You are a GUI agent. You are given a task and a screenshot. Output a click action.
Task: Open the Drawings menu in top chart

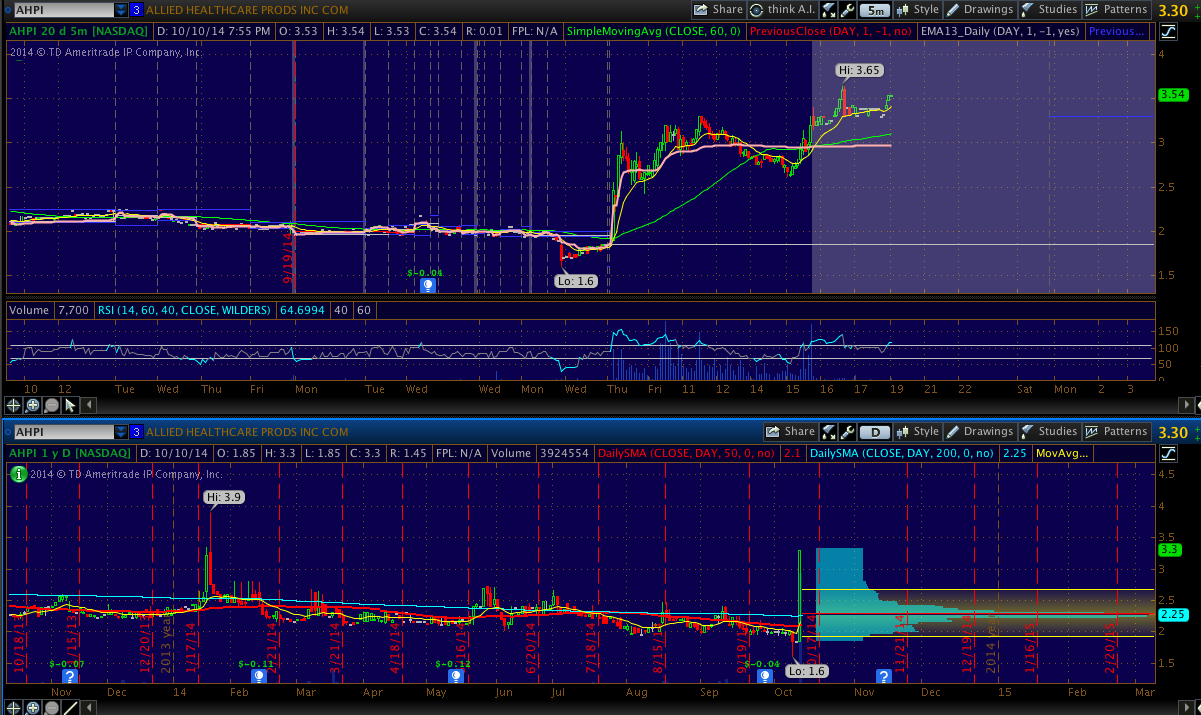pos(980,10)
